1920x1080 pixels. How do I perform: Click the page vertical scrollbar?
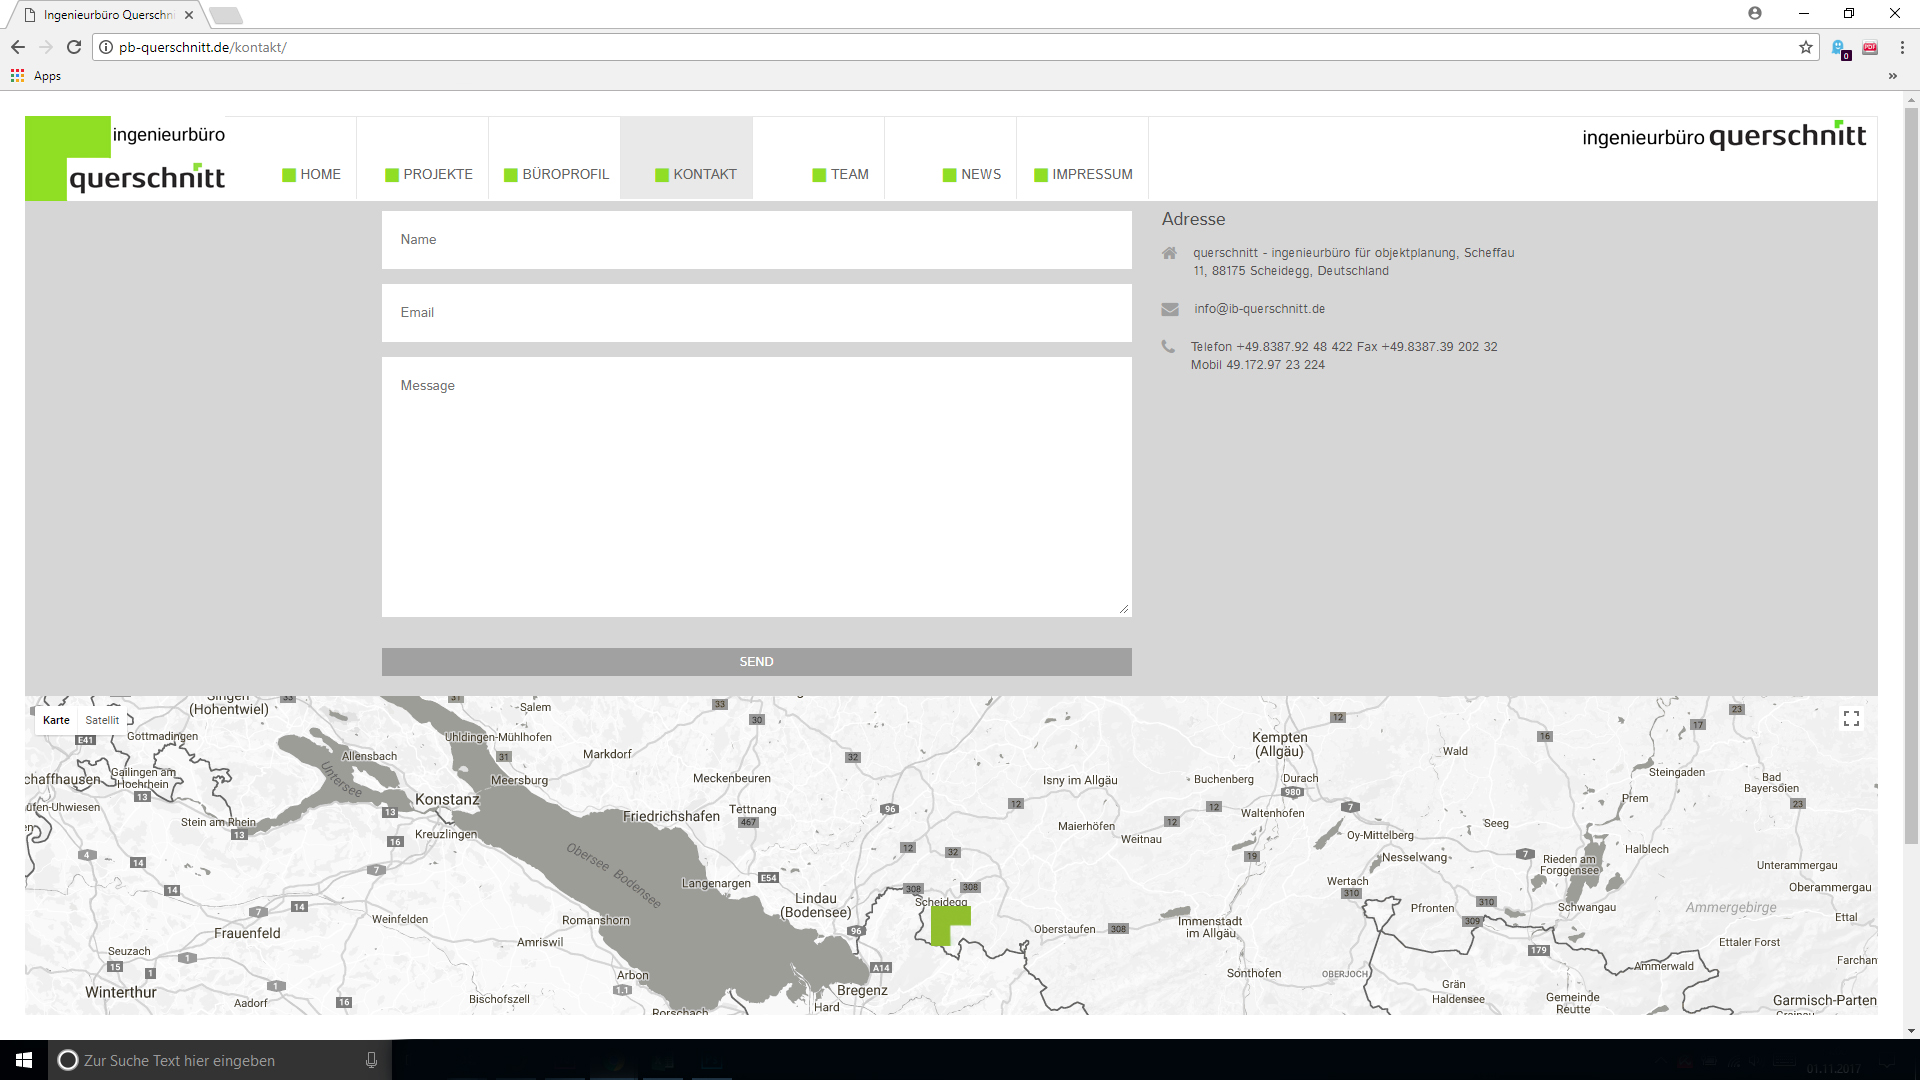point(1911,475)
